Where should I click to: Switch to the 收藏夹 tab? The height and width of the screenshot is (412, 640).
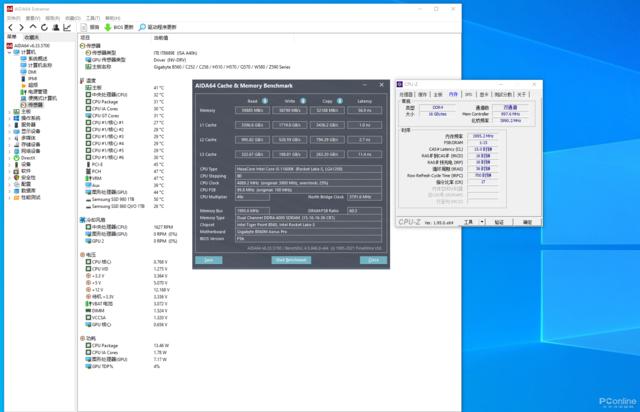[32, 37]
